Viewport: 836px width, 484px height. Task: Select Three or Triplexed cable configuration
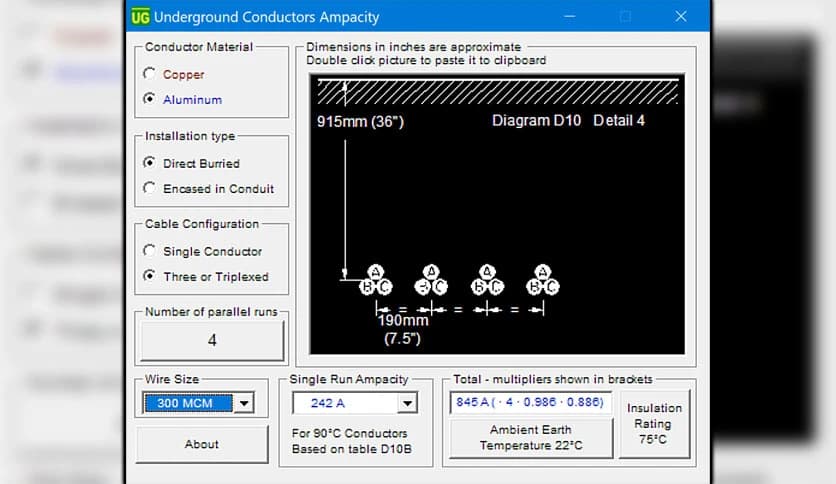[150, 276]
